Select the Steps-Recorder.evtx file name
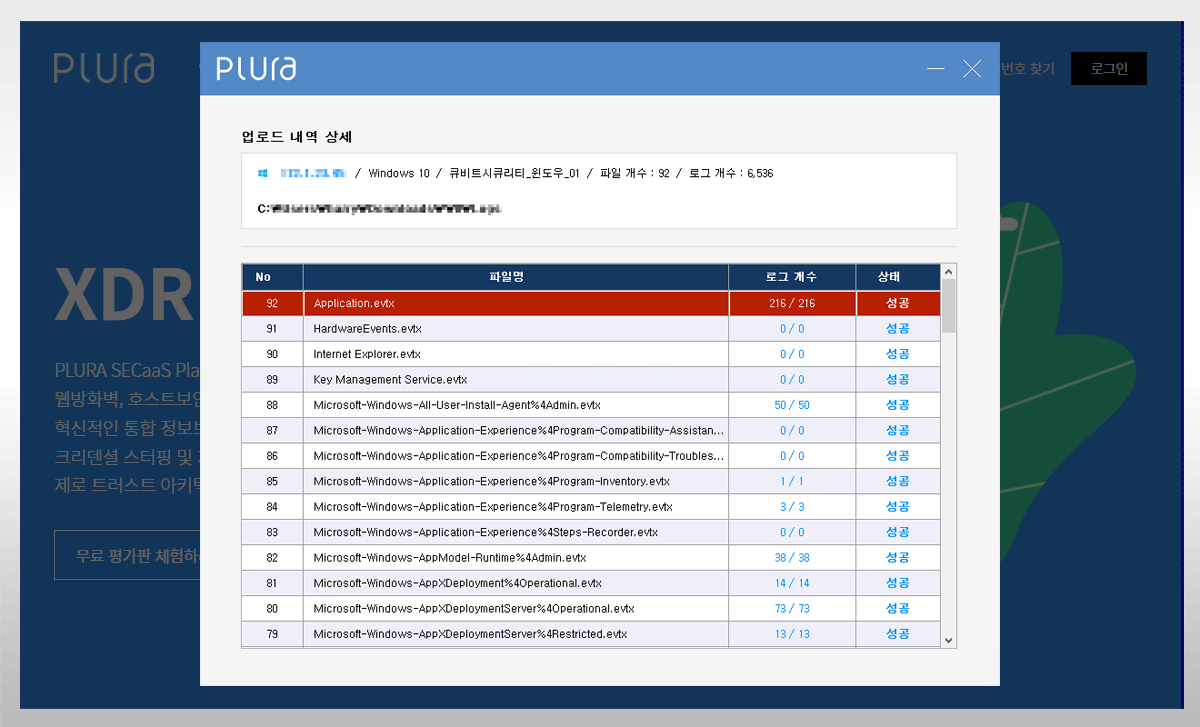The width and height of the screenshot is (1200, 727). 485,532
